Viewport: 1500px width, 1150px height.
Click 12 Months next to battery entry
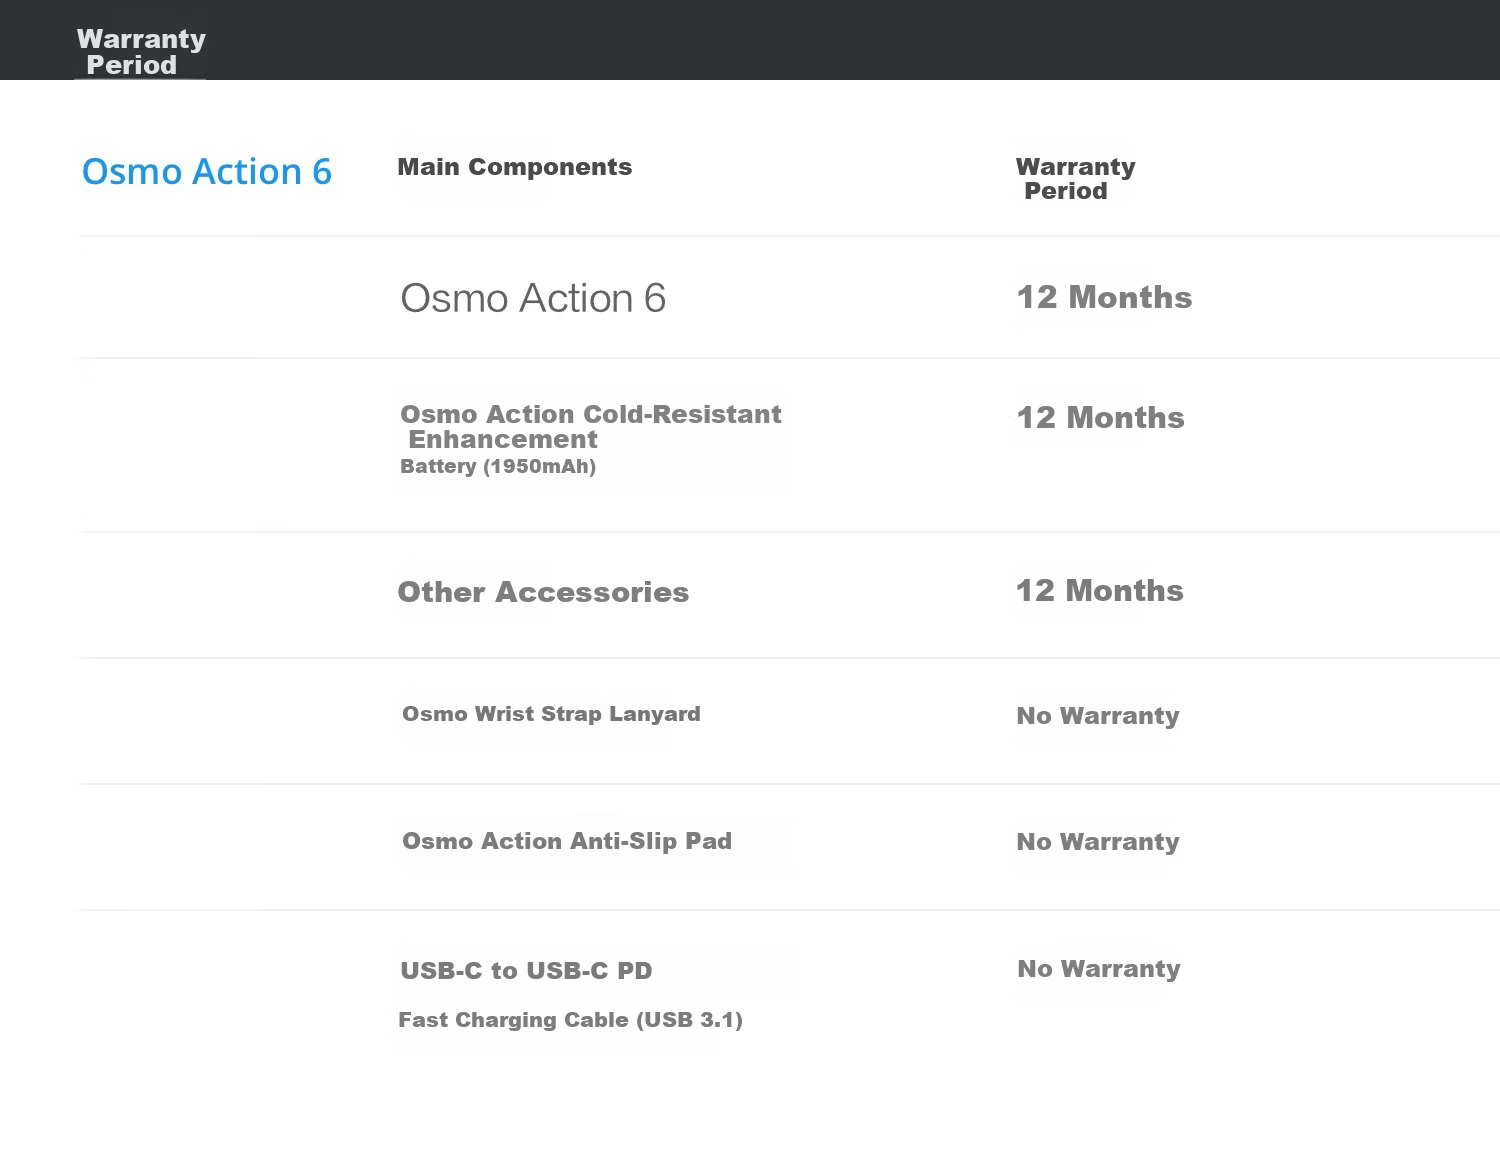point(1100,417)
